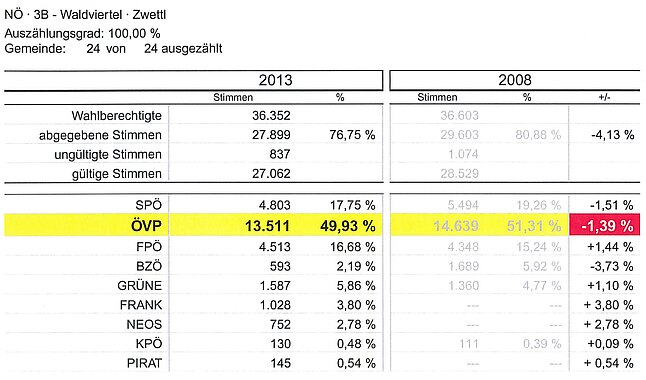Select the PIRAT row label
Viewport: 646px width, 380px height.
pyautogui.click(x=145, y=364)
